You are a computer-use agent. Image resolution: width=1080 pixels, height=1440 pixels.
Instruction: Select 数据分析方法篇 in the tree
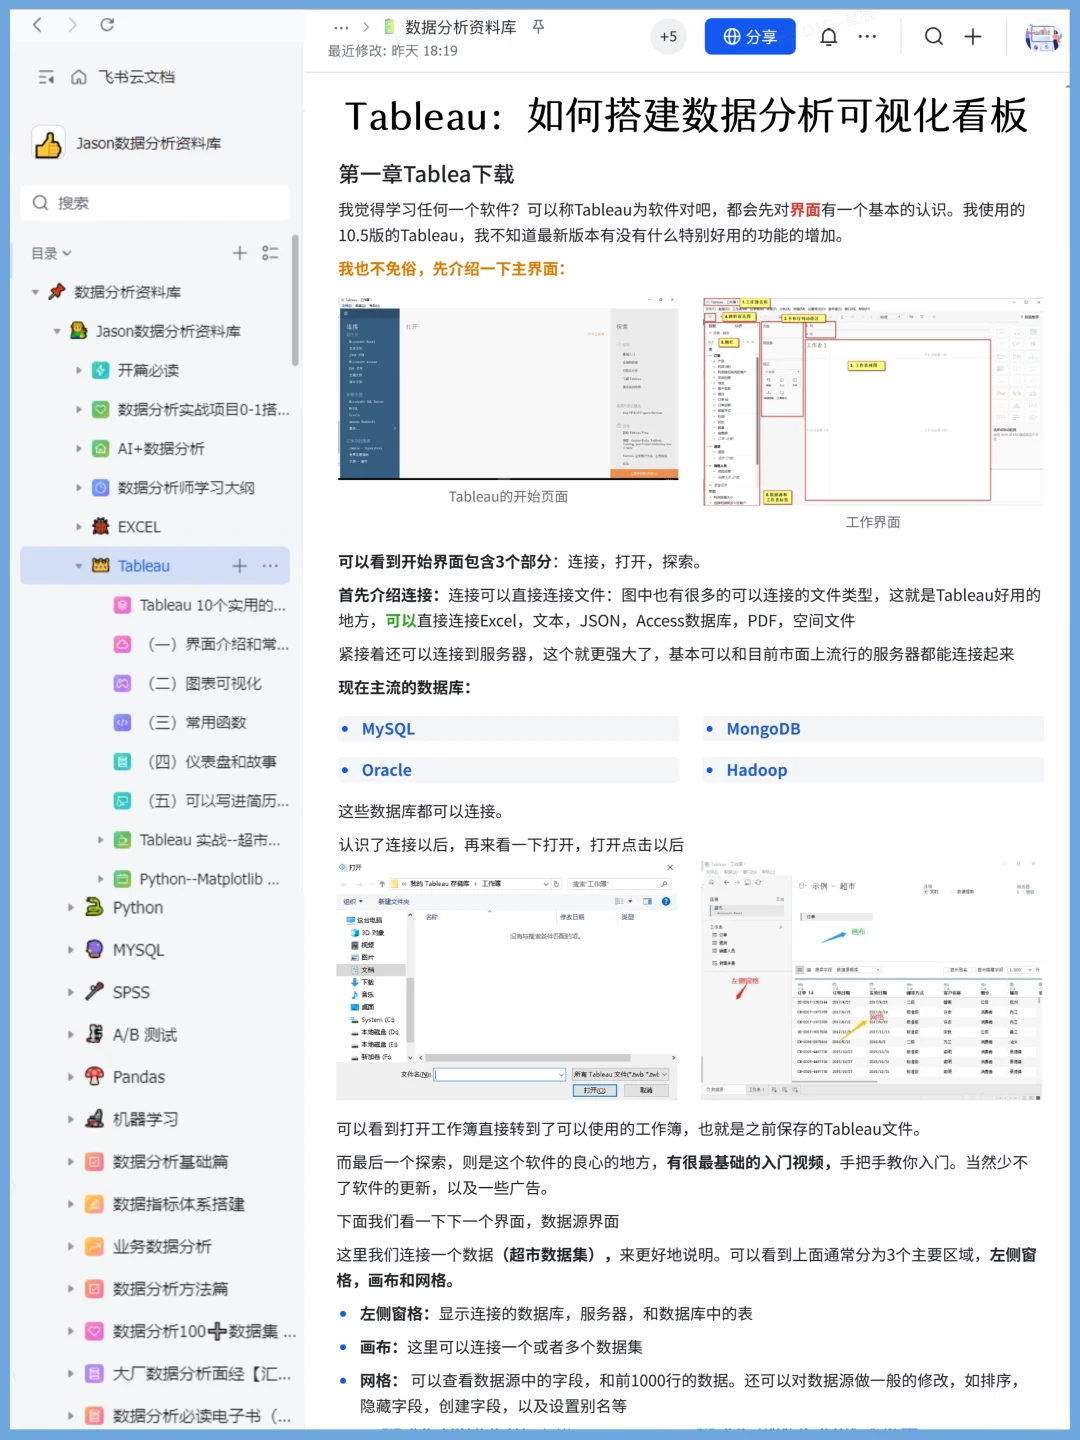(170, 1289)
